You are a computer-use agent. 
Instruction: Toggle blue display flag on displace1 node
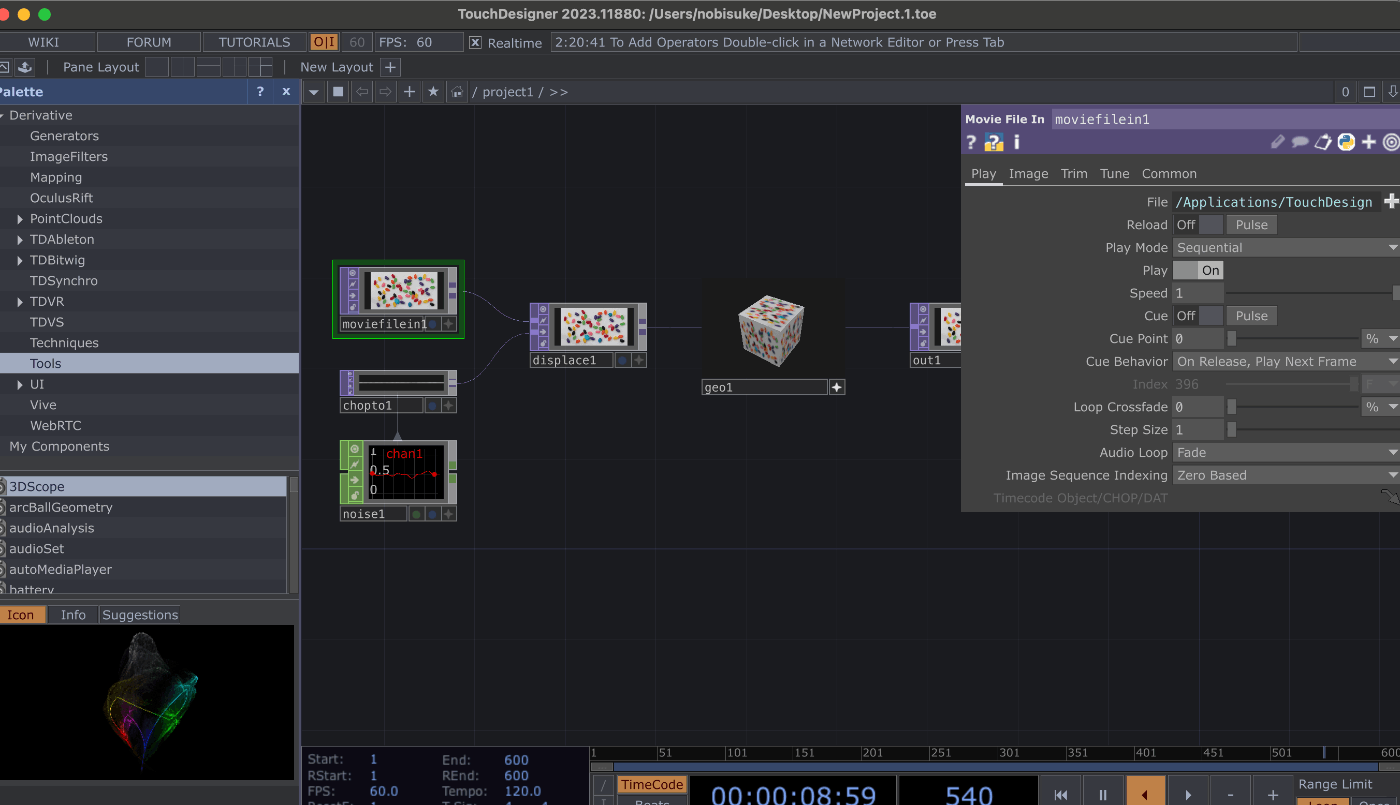(x=622, y=360)
